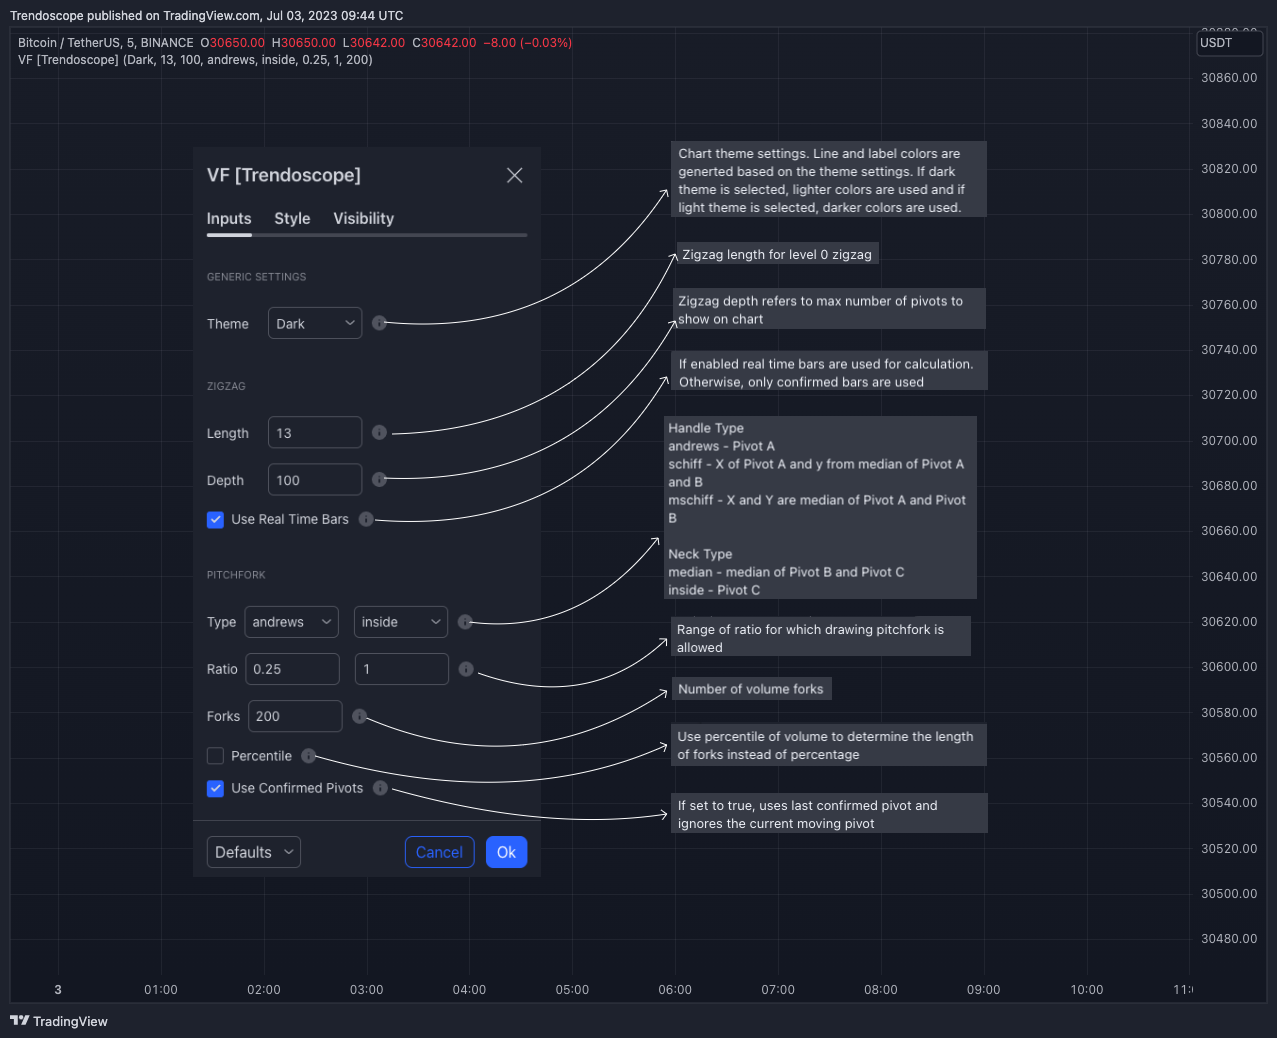1277x1038 pixels.
Task: Click the Forks input field showing 200
Action: (x=296, y=716)
